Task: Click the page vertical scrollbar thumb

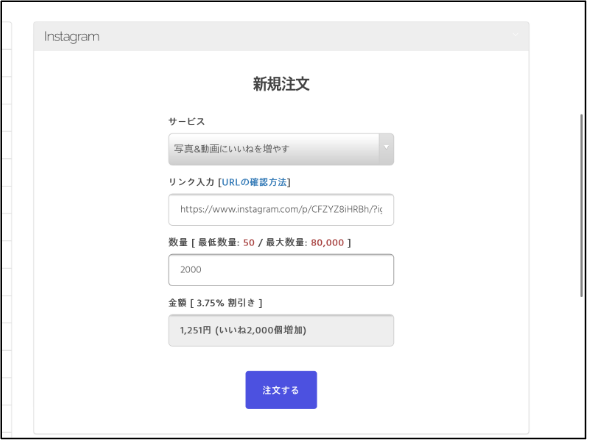Action: [581, 206]
